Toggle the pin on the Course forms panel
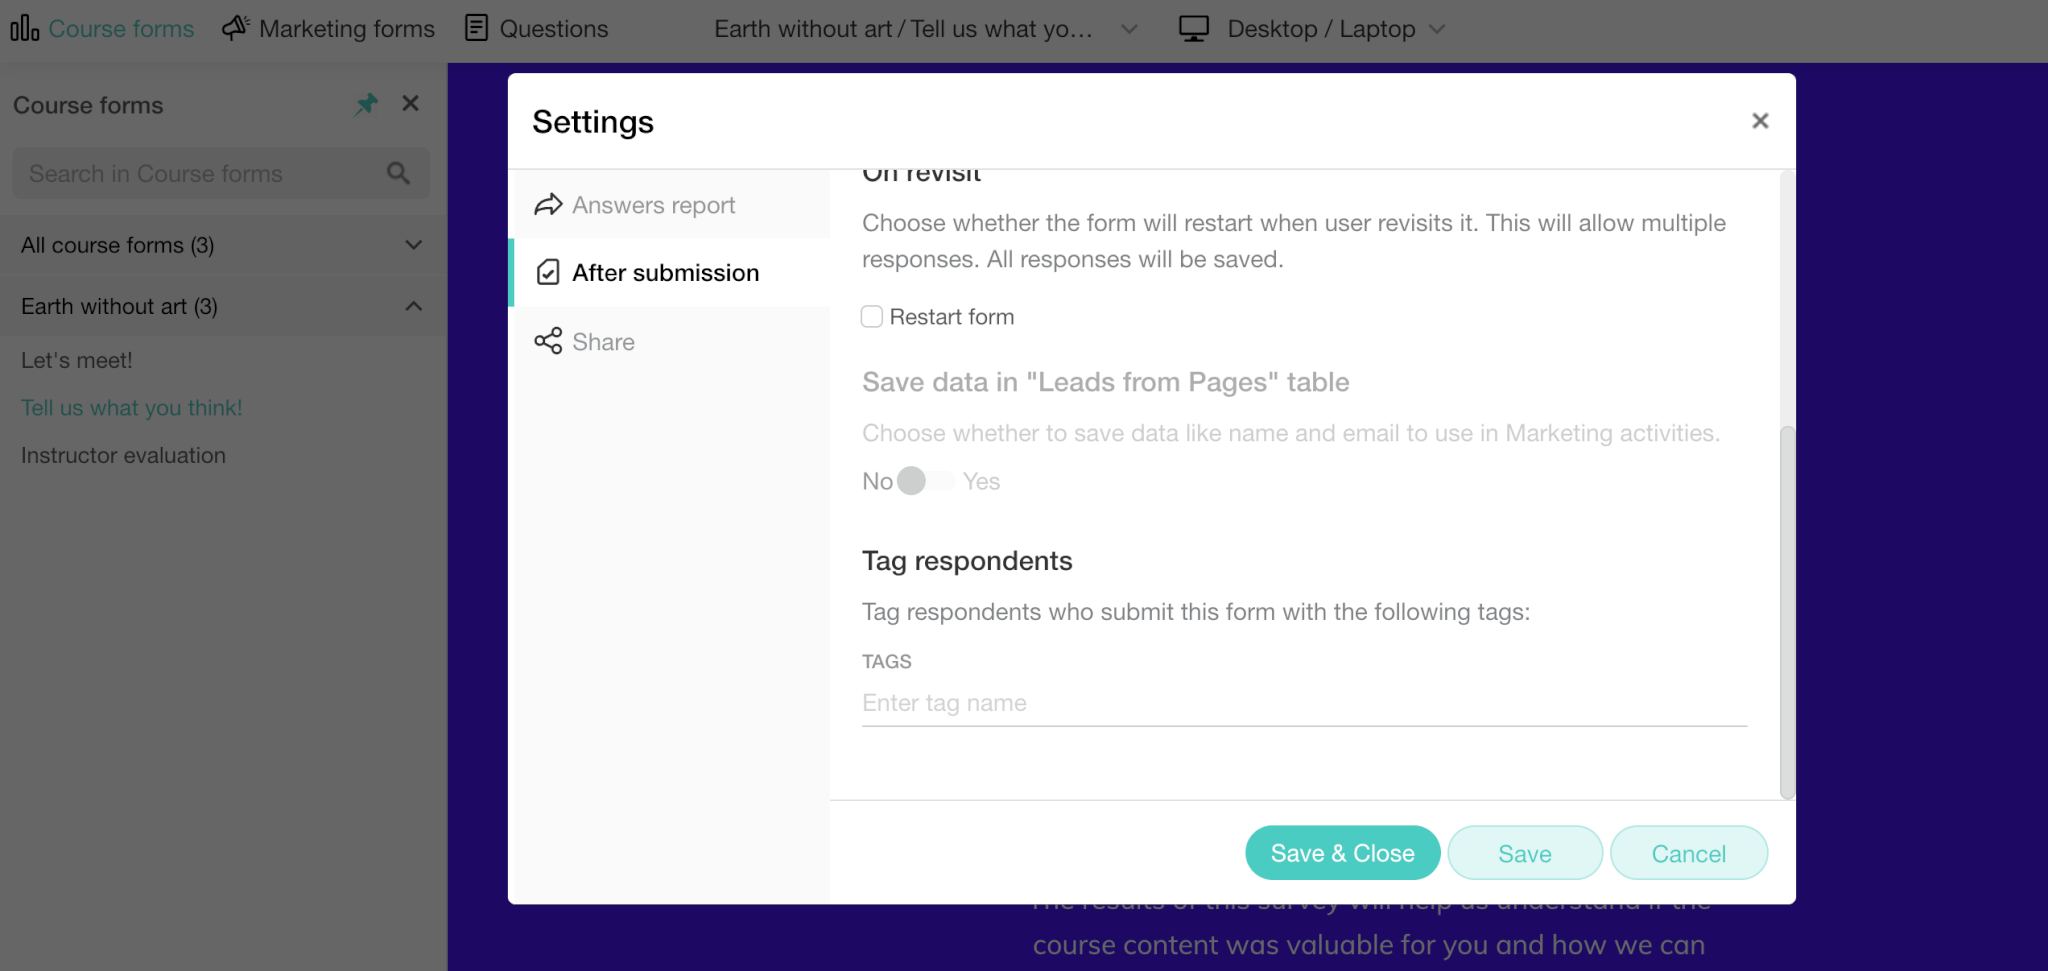This screenshot has height=971, width=2048. tap(365, 103)
